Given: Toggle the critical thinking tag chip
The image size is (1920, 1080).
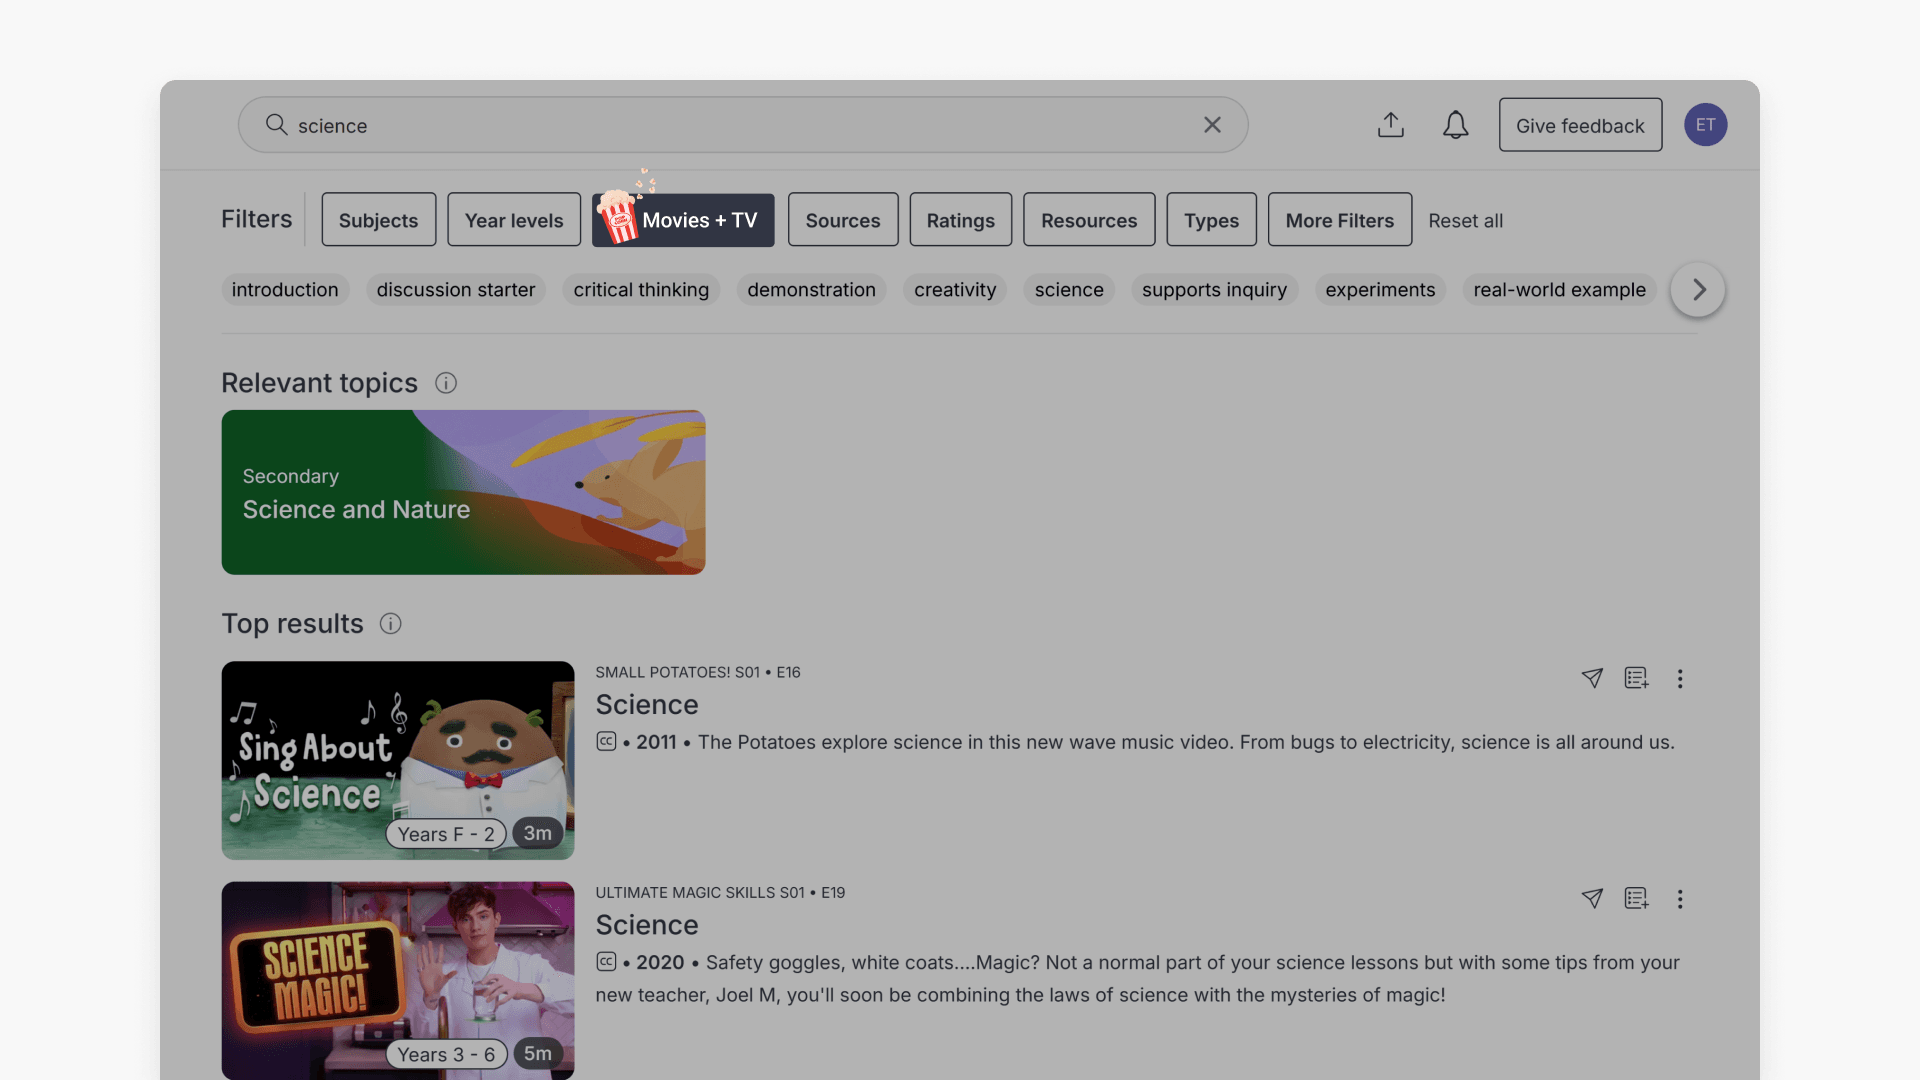Looking at the screenshot, I should point(641,290).
